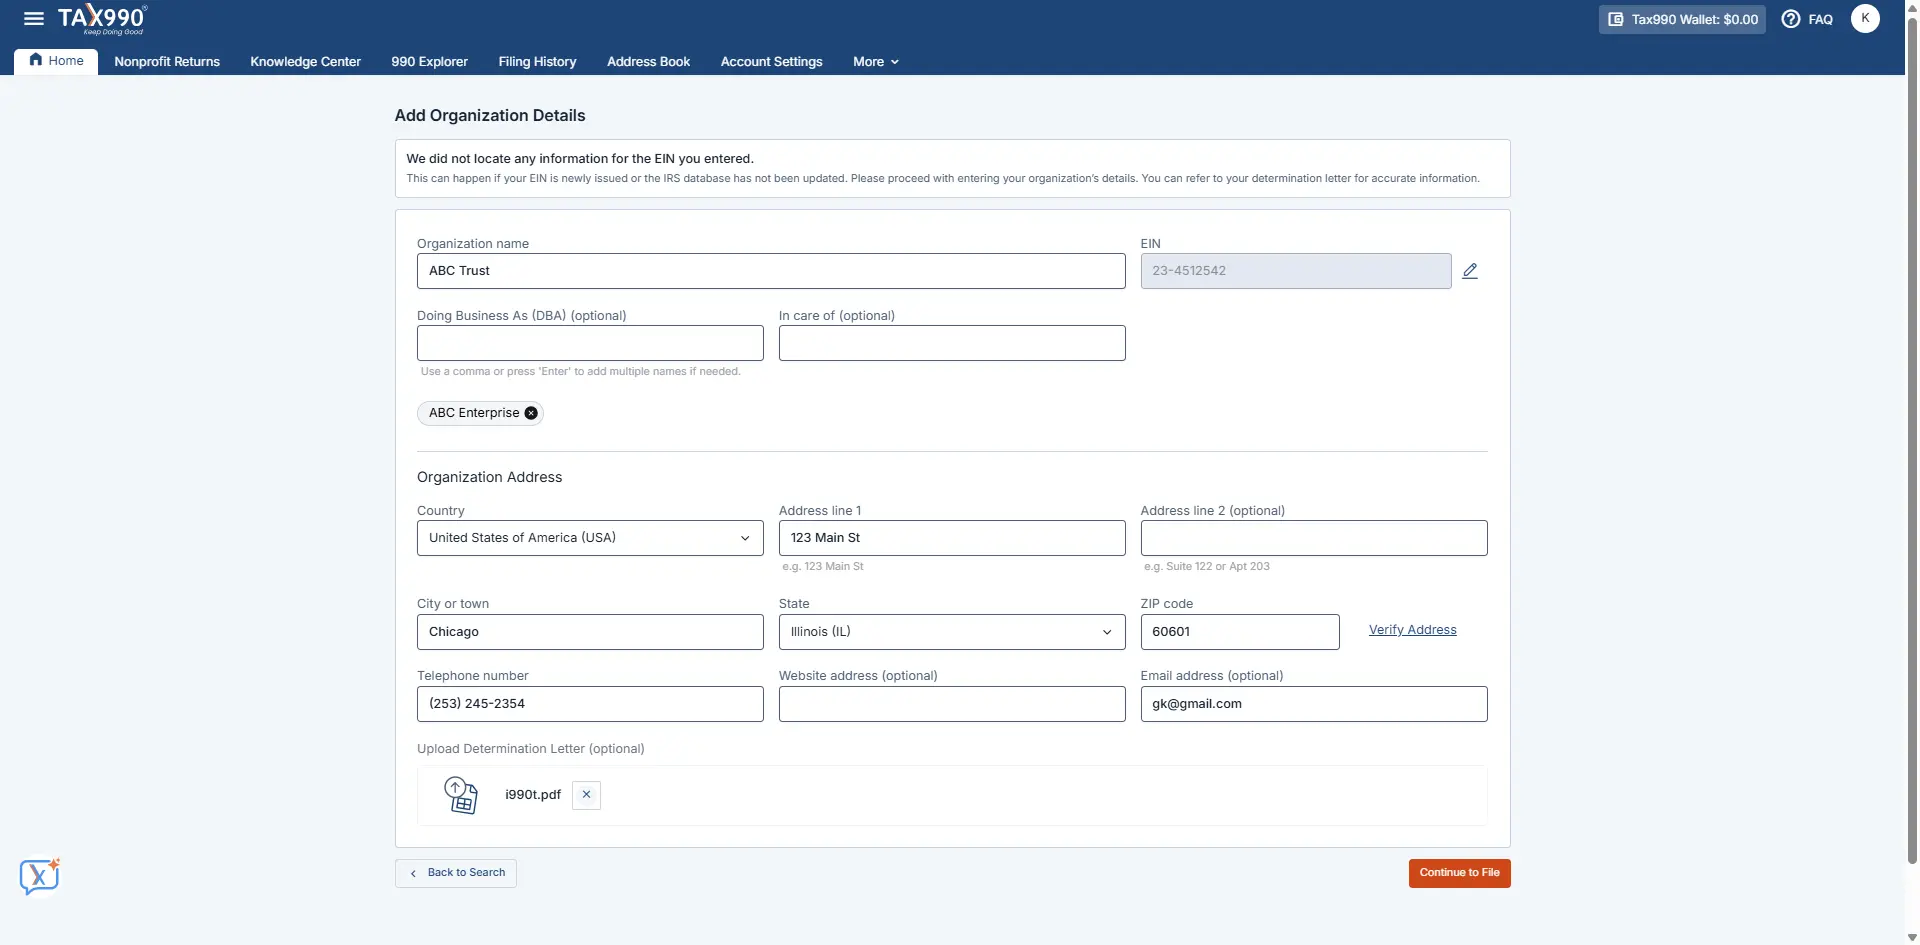
Task: Expand the More navigation menu
Action: point(875,61)
